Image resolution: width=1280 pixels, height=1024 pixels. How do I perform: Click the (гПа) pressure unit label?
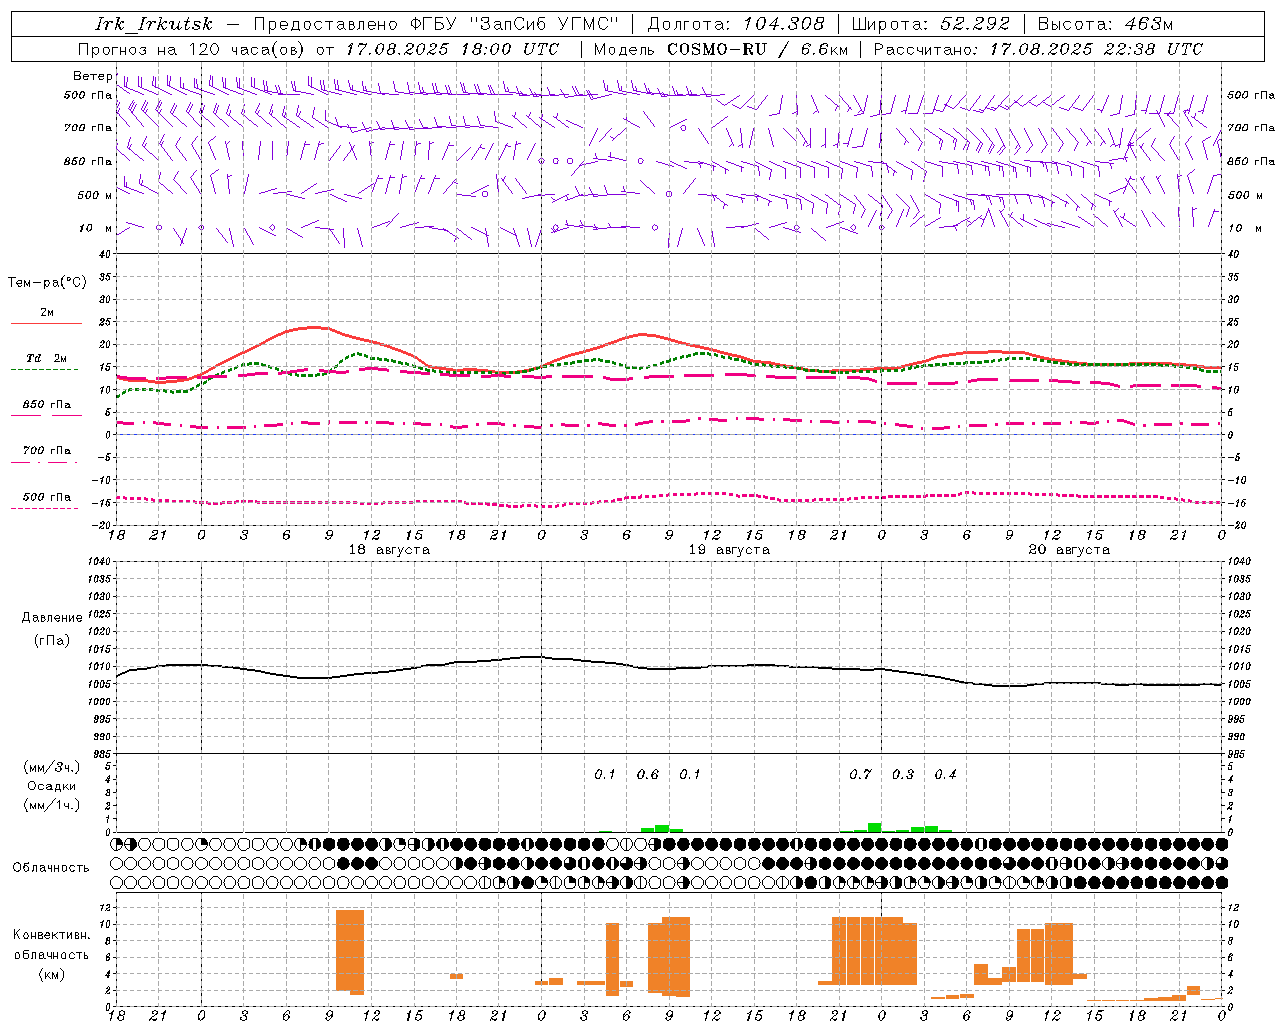52,641
